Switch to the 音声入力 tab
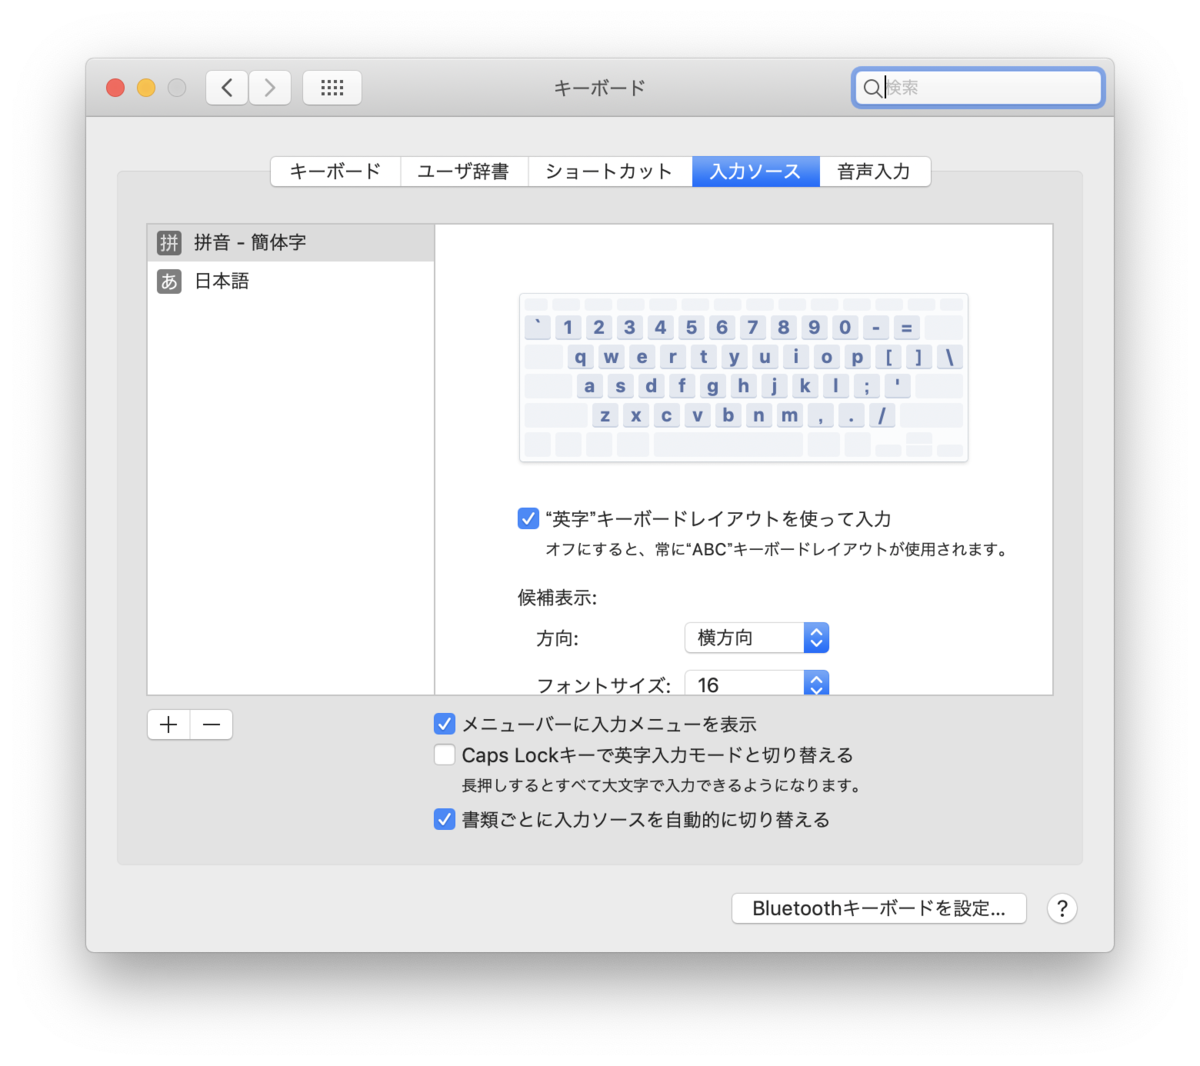Screen dimensions: 1200x1066 point(875,171)
